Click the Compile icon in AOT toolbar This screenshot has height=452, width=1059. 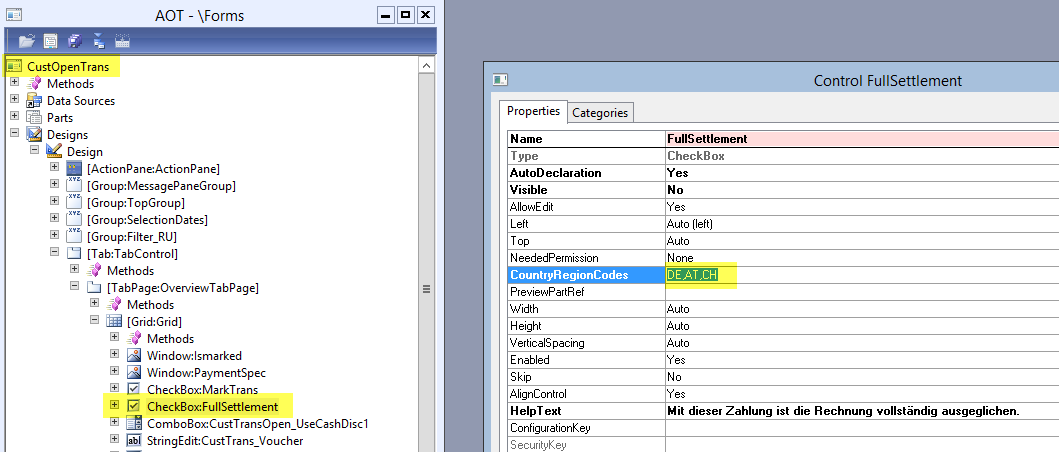123,42
